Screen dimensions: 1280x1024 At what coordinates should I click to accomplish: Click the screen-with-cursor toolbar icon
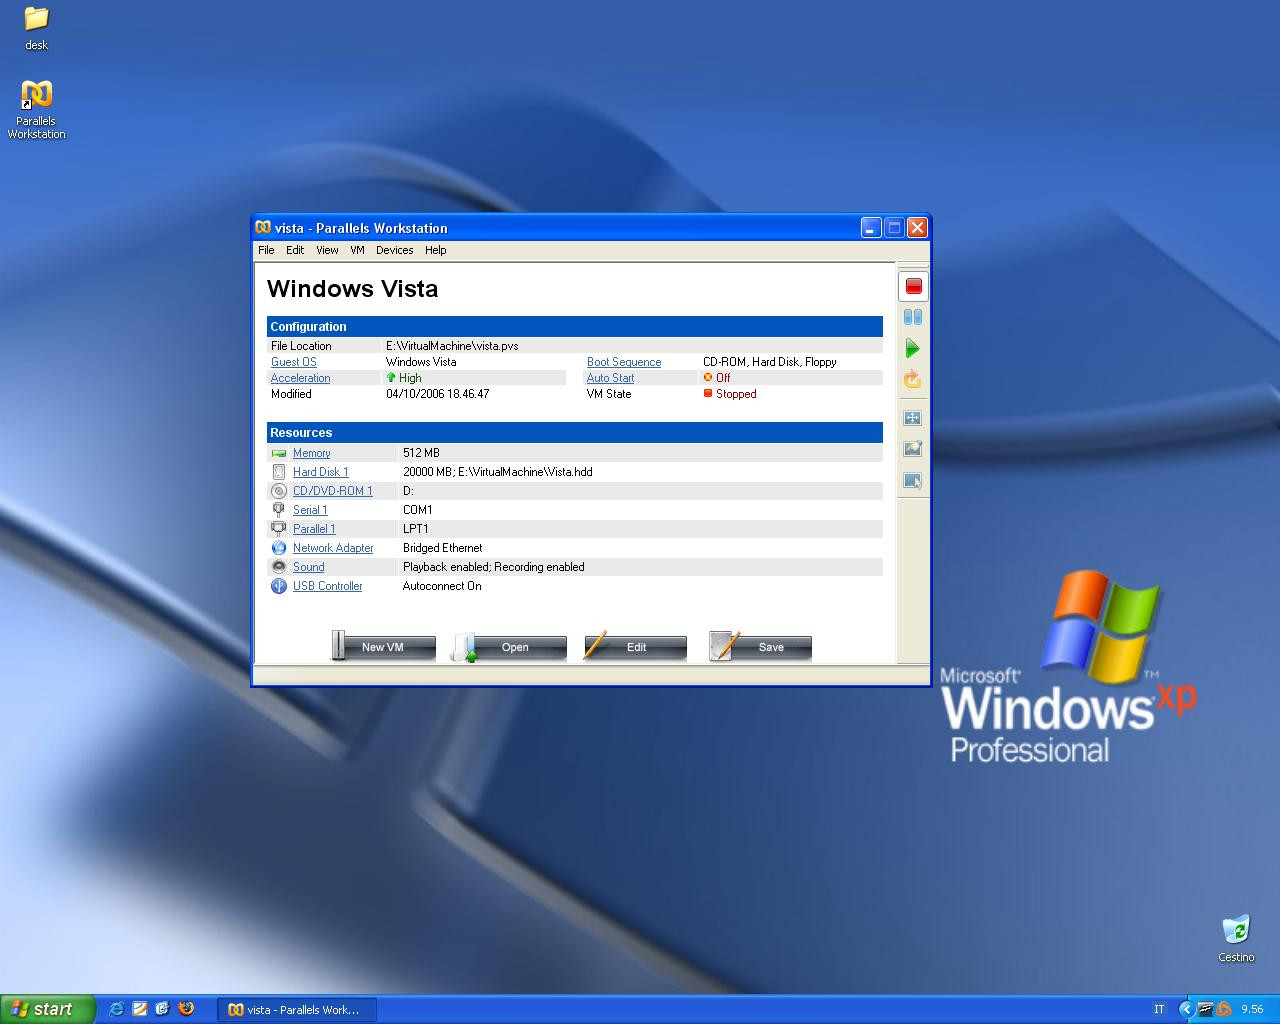pyautogui.click(x=913, y=480)
